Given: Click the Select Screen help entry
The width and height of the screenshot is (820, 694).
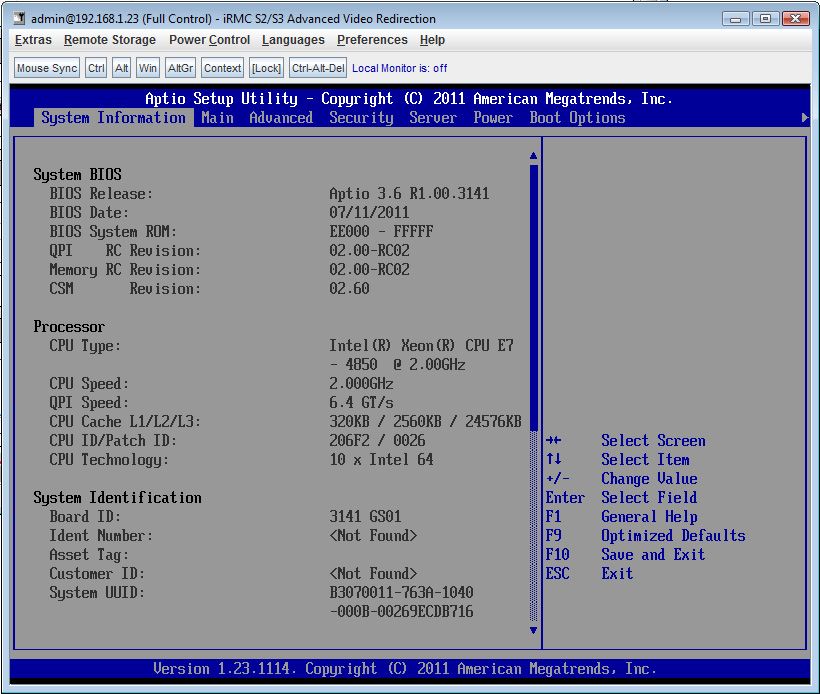Looking at the screenshot, I should point(653,440).
